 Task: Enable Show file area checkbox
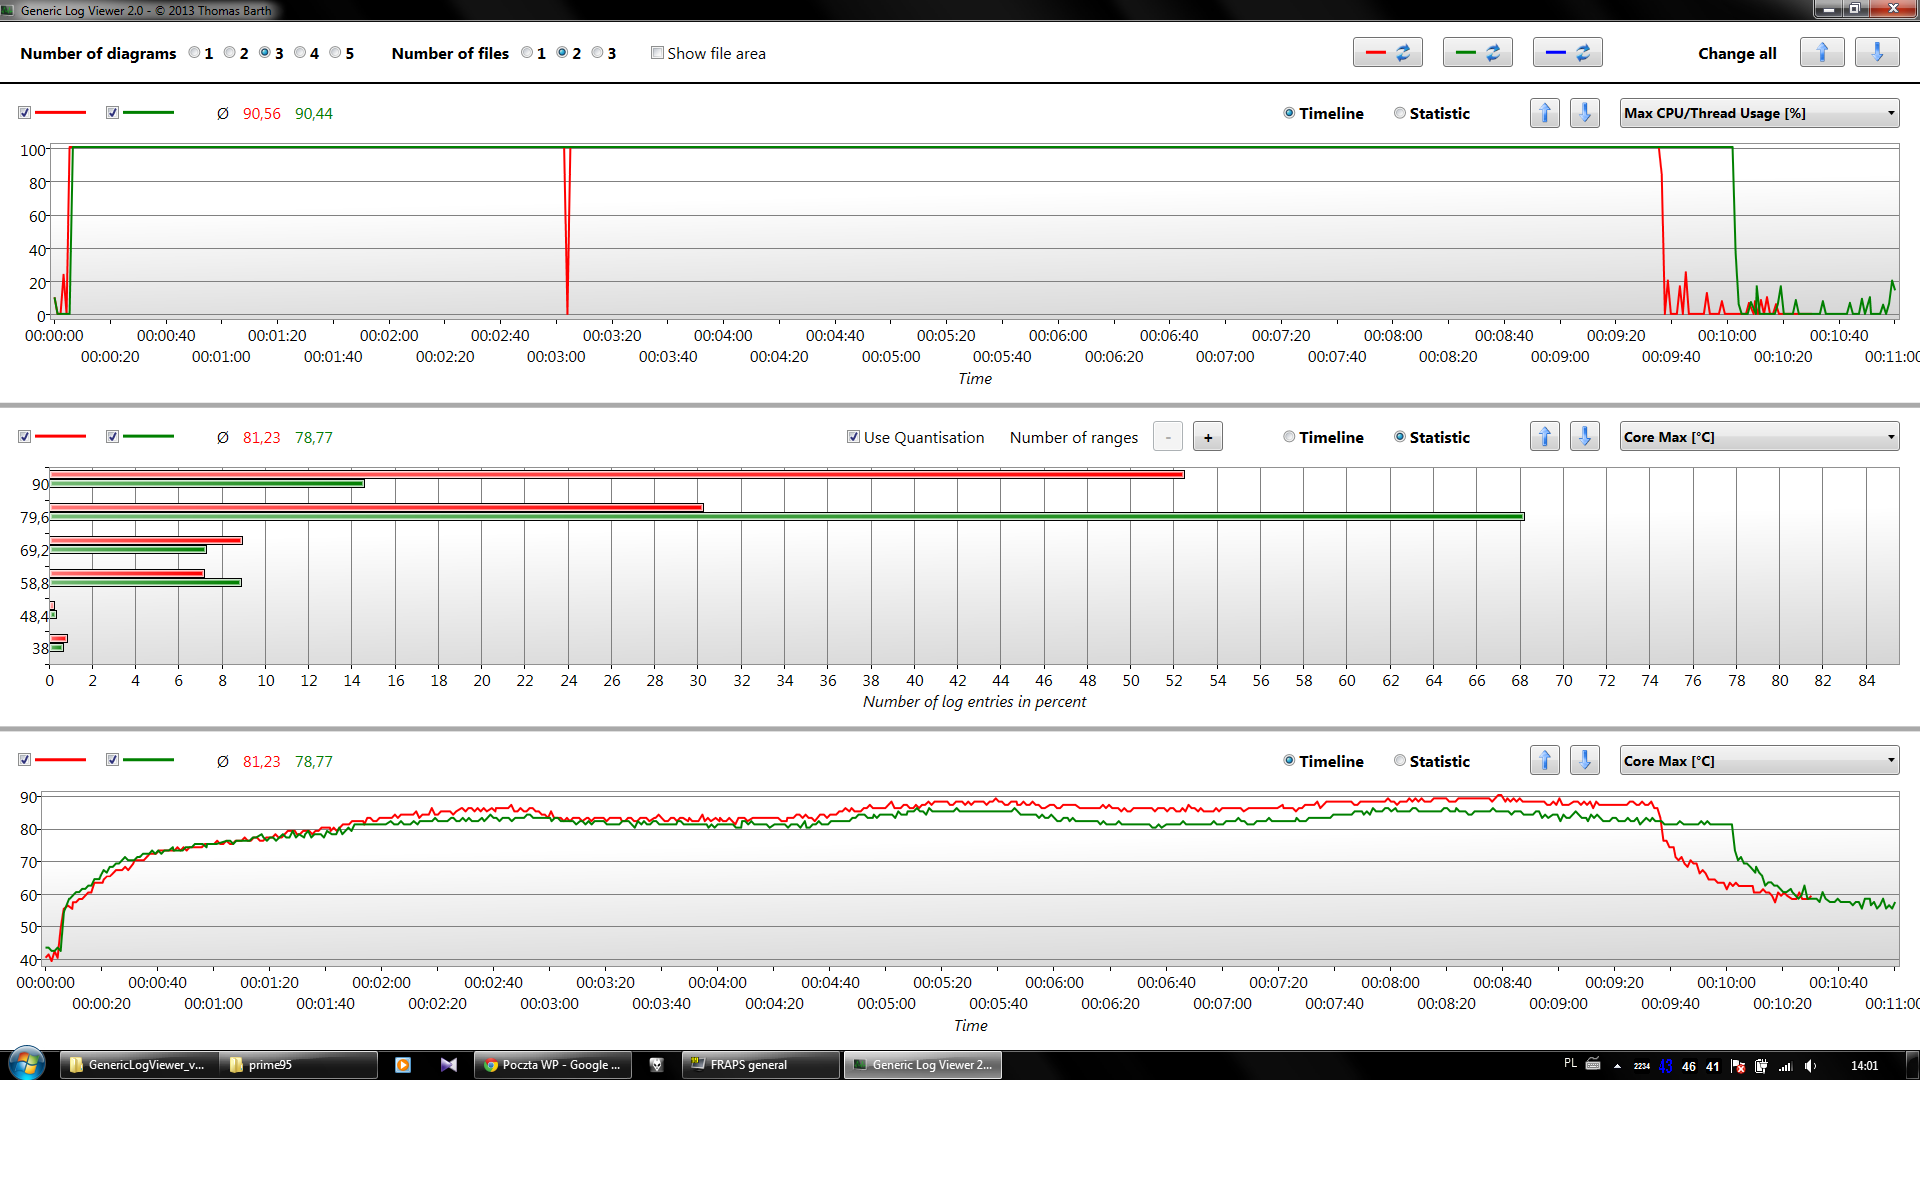pyautogui.click(x=657, y=53)
